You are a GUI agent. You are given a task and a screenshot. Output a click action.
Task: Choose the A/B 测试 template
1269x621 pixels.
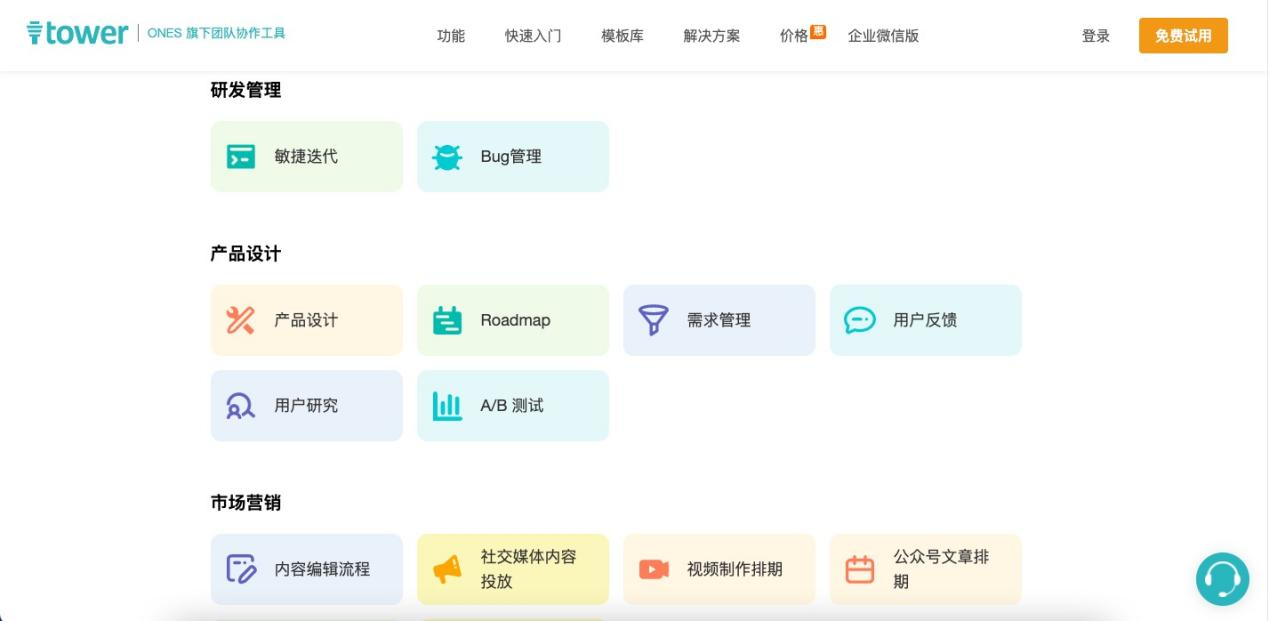513,406
